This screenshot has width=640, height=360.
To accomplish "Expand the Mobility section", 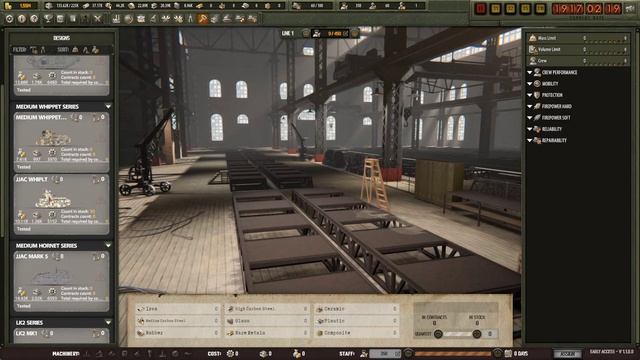I will (x=530, y=84).
